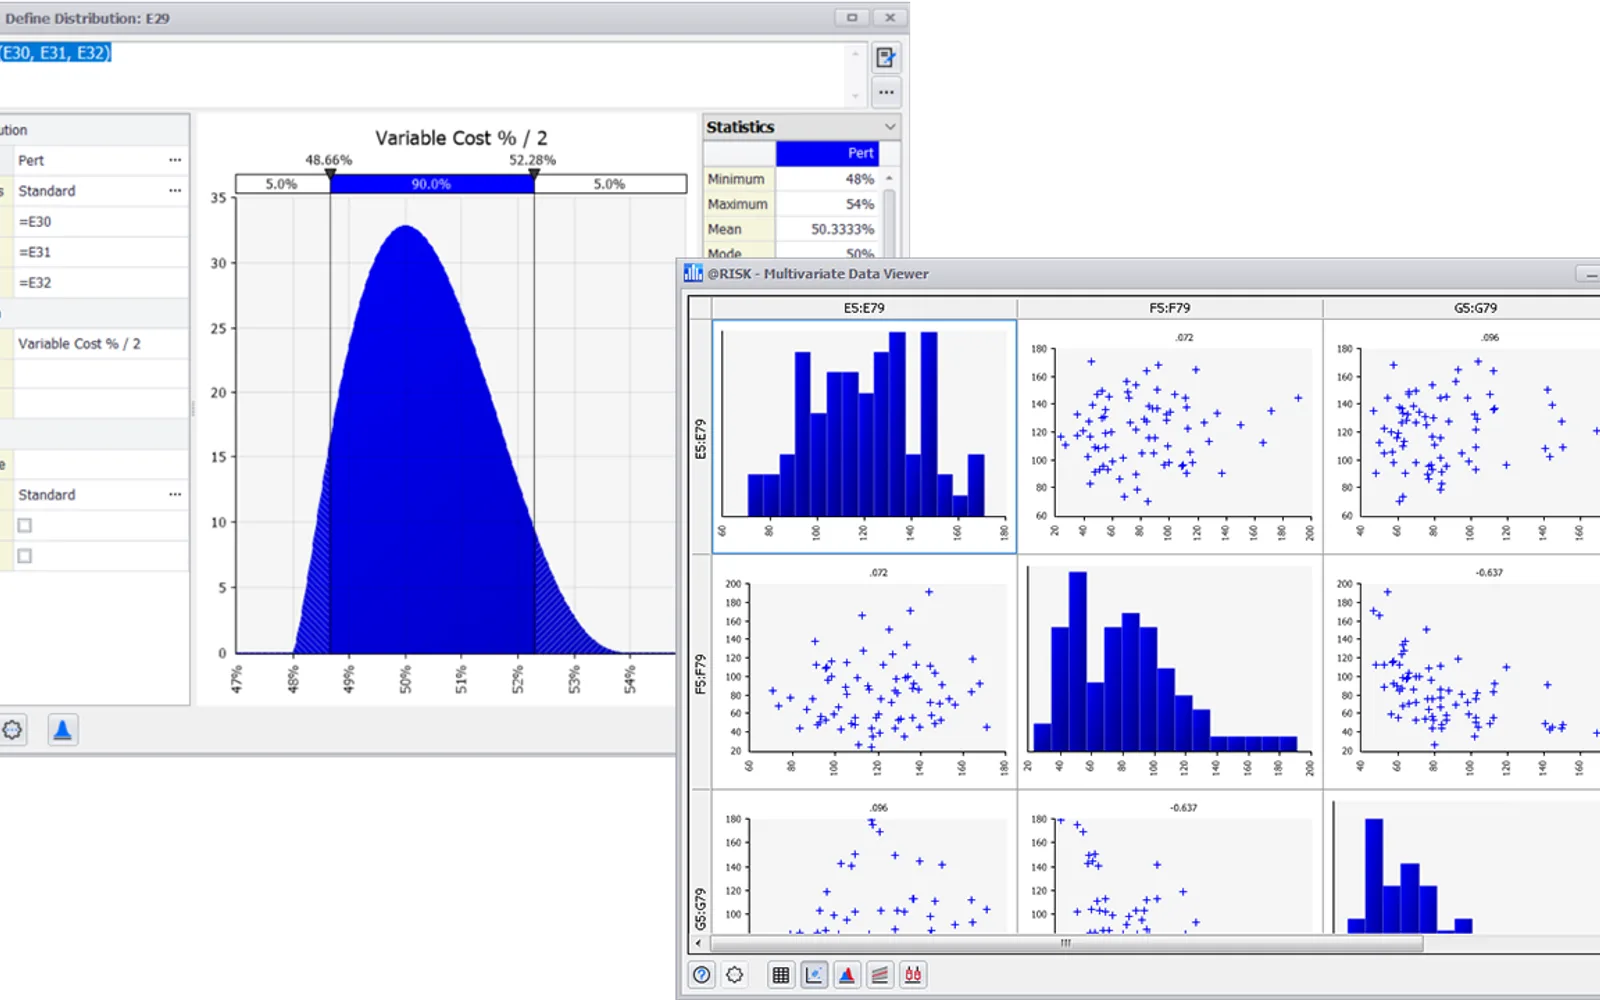
Task: Click the Statistics table vertical scrollbar
Action: (889, 217)
